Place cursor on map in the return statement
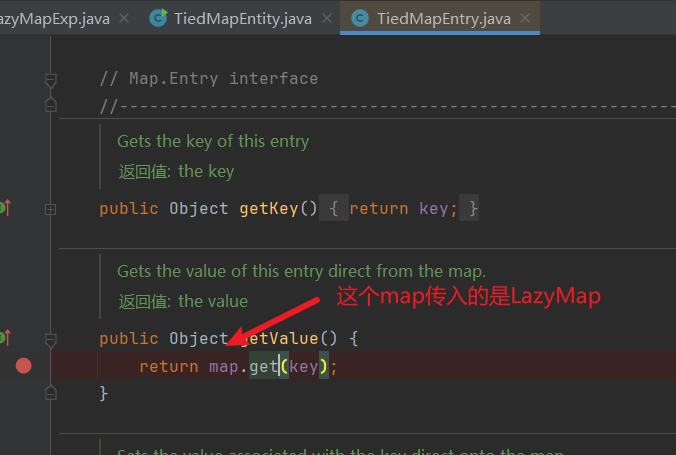The width and height of the screenshot is (676, 455). pos(224,367)
